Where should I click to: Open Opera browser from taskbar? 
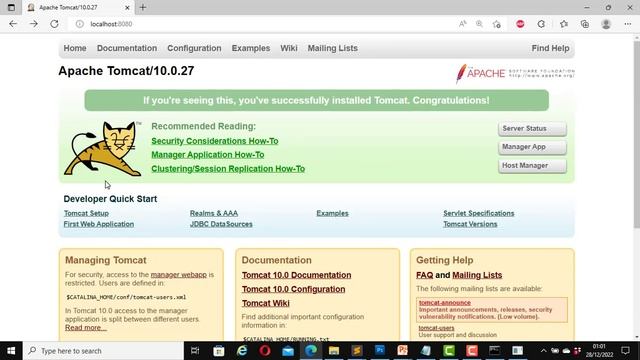point(265,351)
